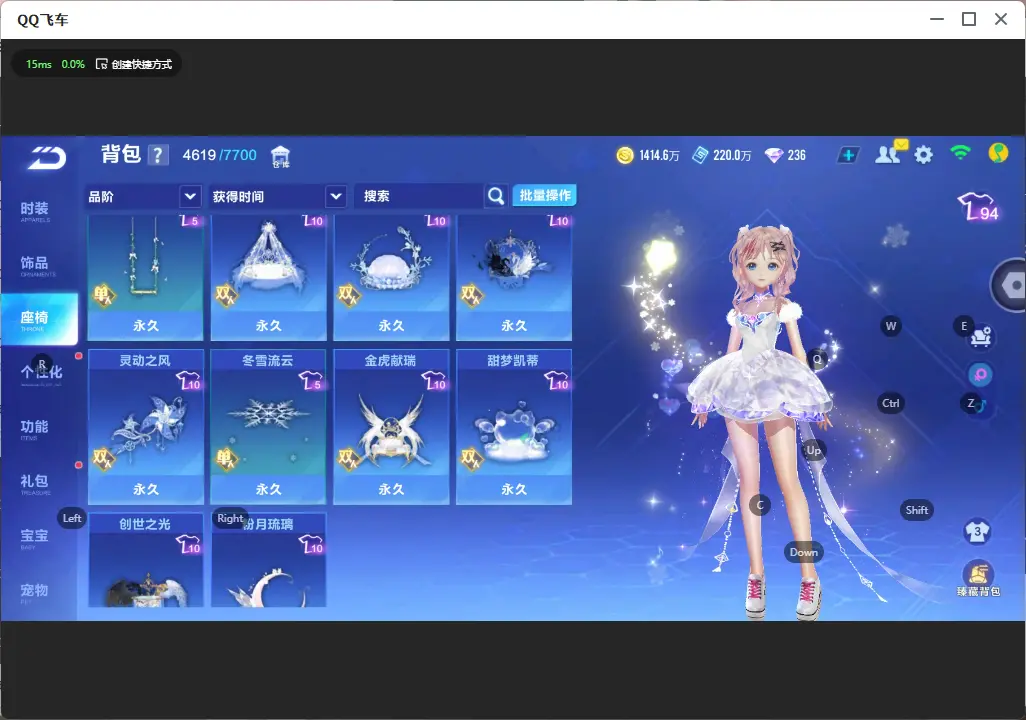
Task: Click the E key overlay button
Action: pos(964,325)
